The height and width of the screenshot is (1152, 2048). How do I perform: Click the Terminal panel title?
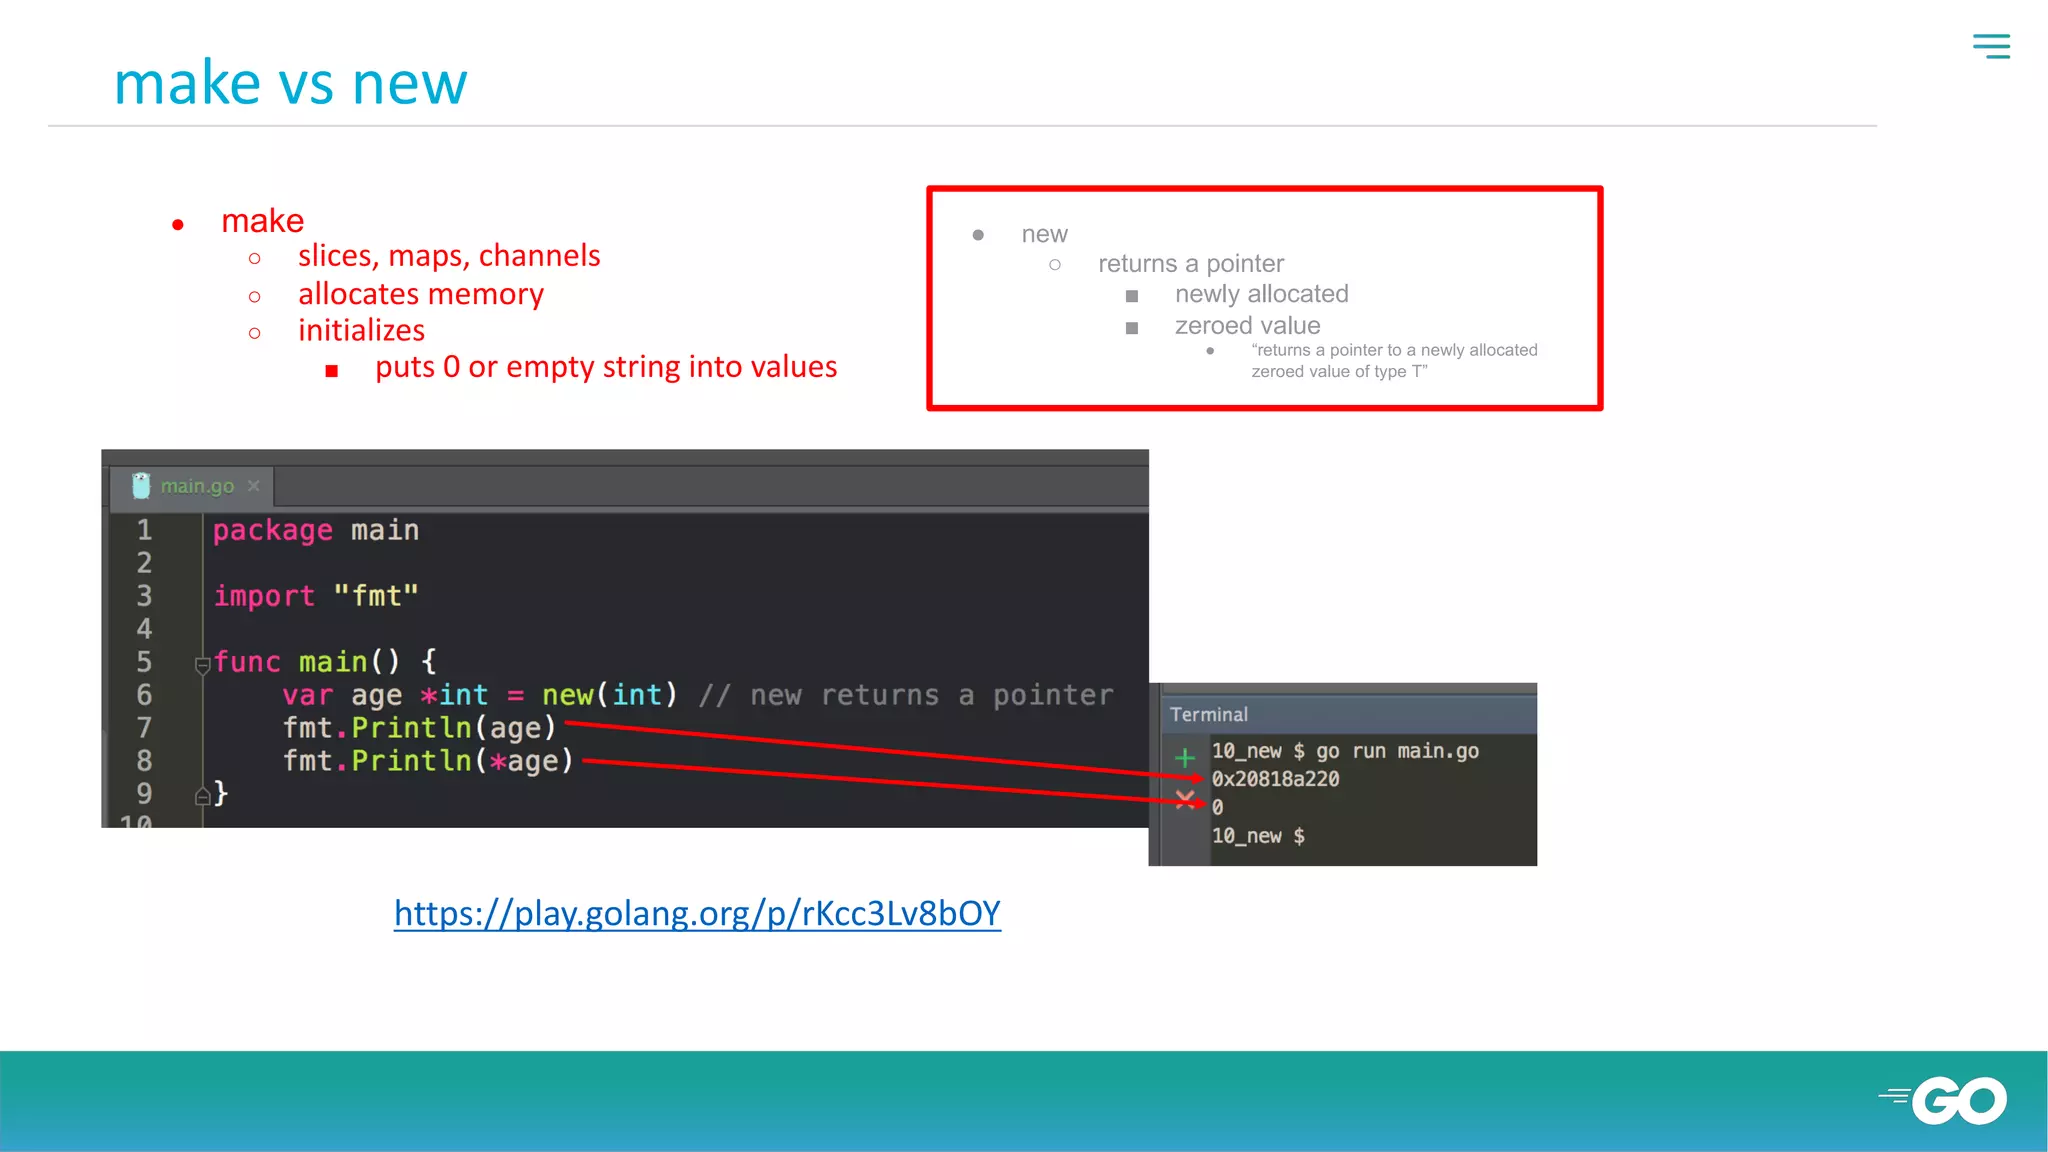coord(1209,714)
